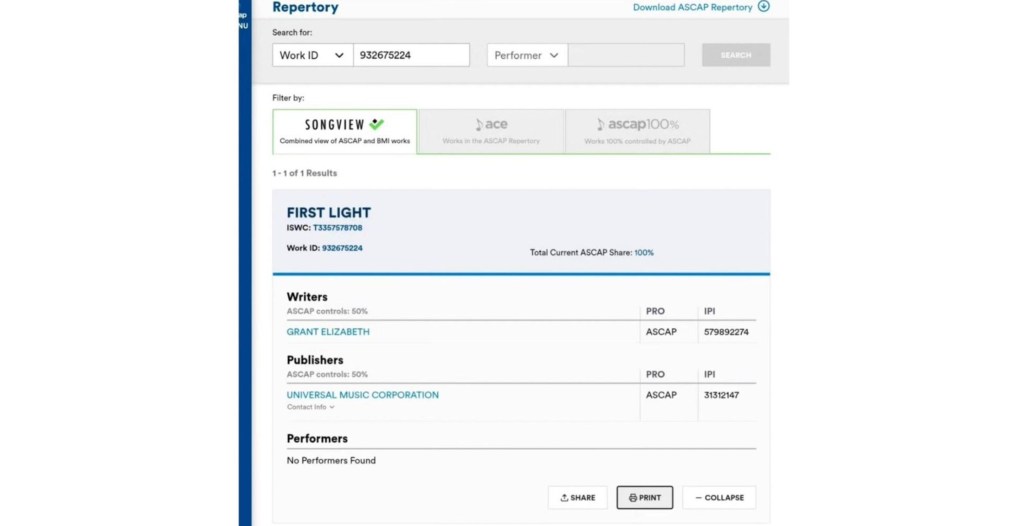Switch to the ascap100% filter tab

(637, 132)
